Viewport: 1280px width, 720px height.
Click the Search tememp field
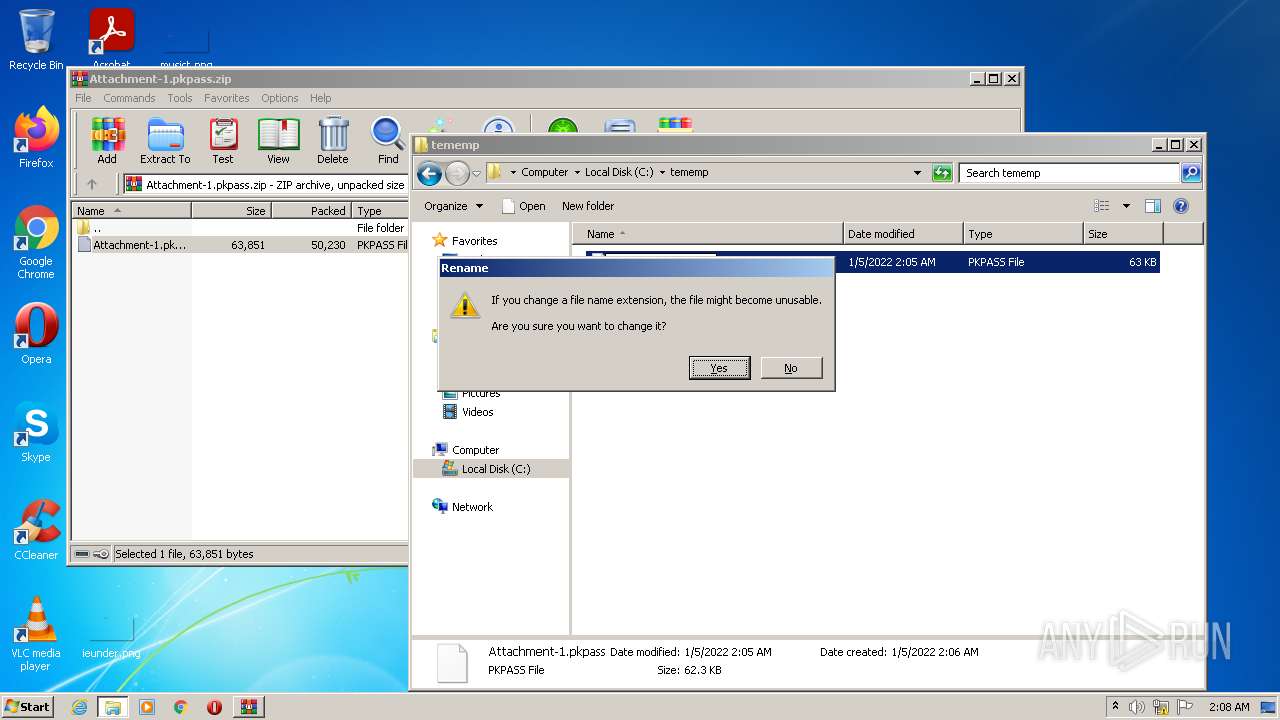pos(1070,173)
